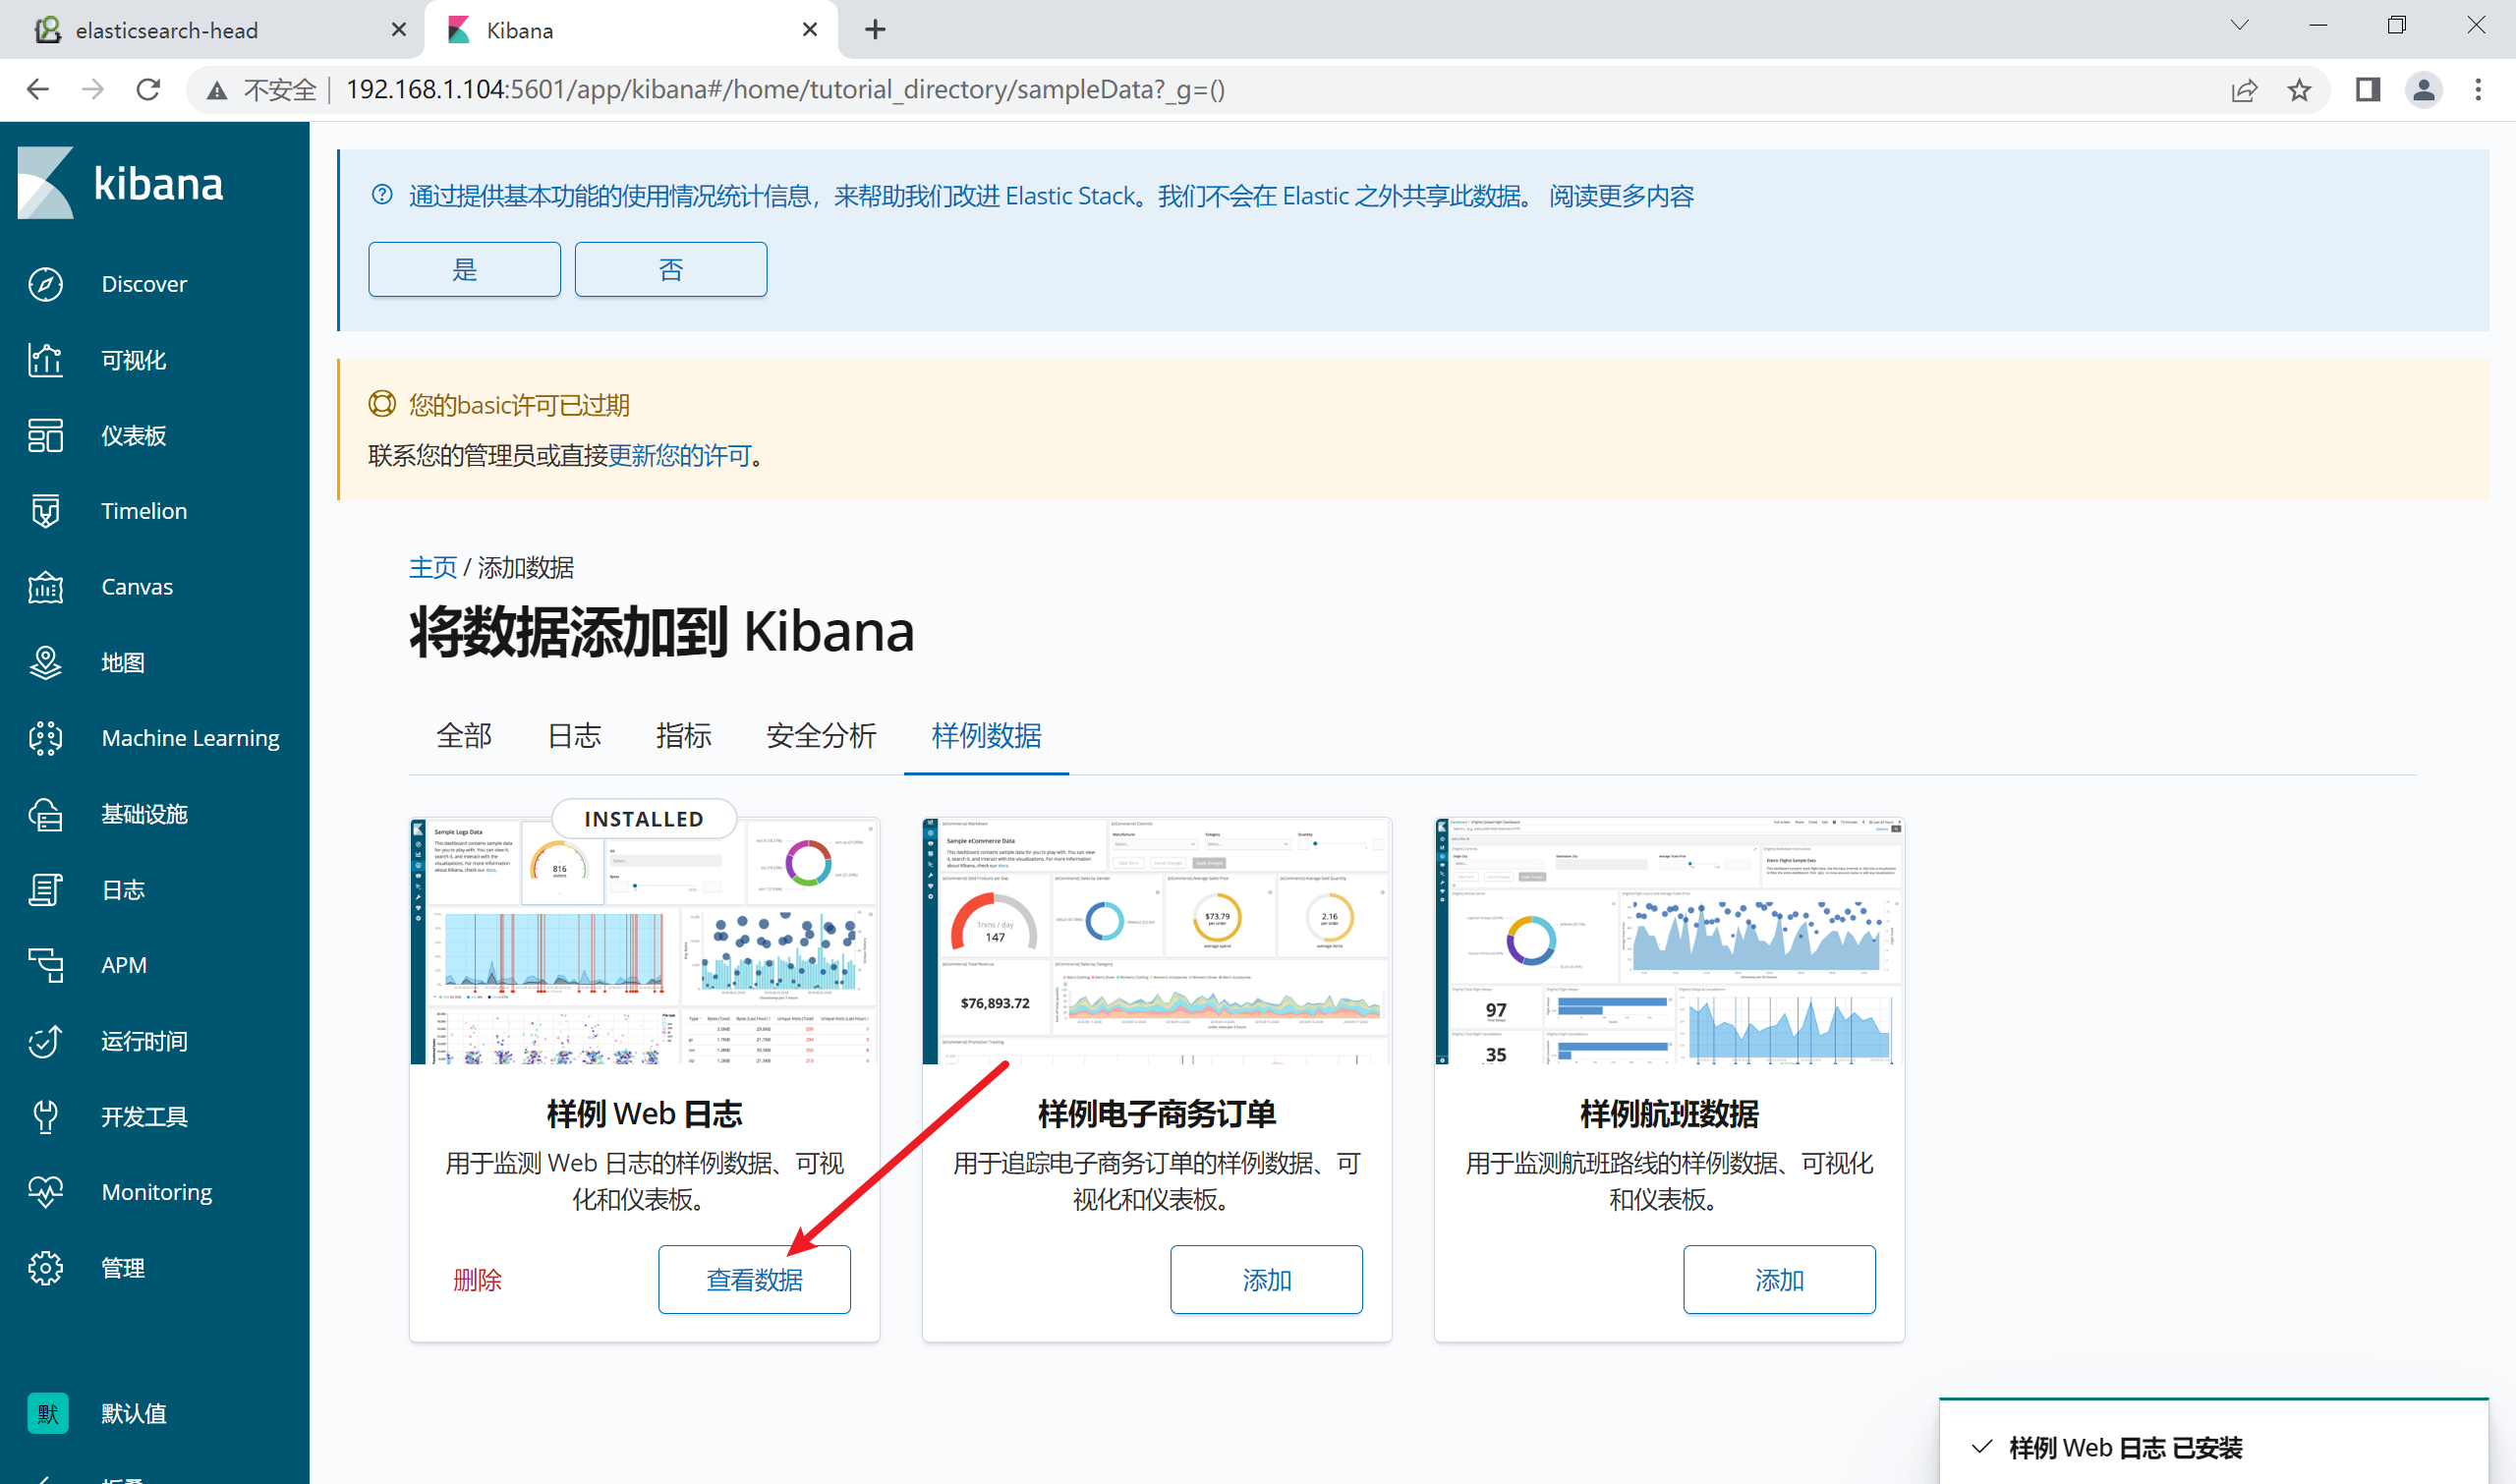Viewport: 2516px width, 1484px height.
Task: Open the 仪表板 dashboard icon
Action: click(46, 436)
